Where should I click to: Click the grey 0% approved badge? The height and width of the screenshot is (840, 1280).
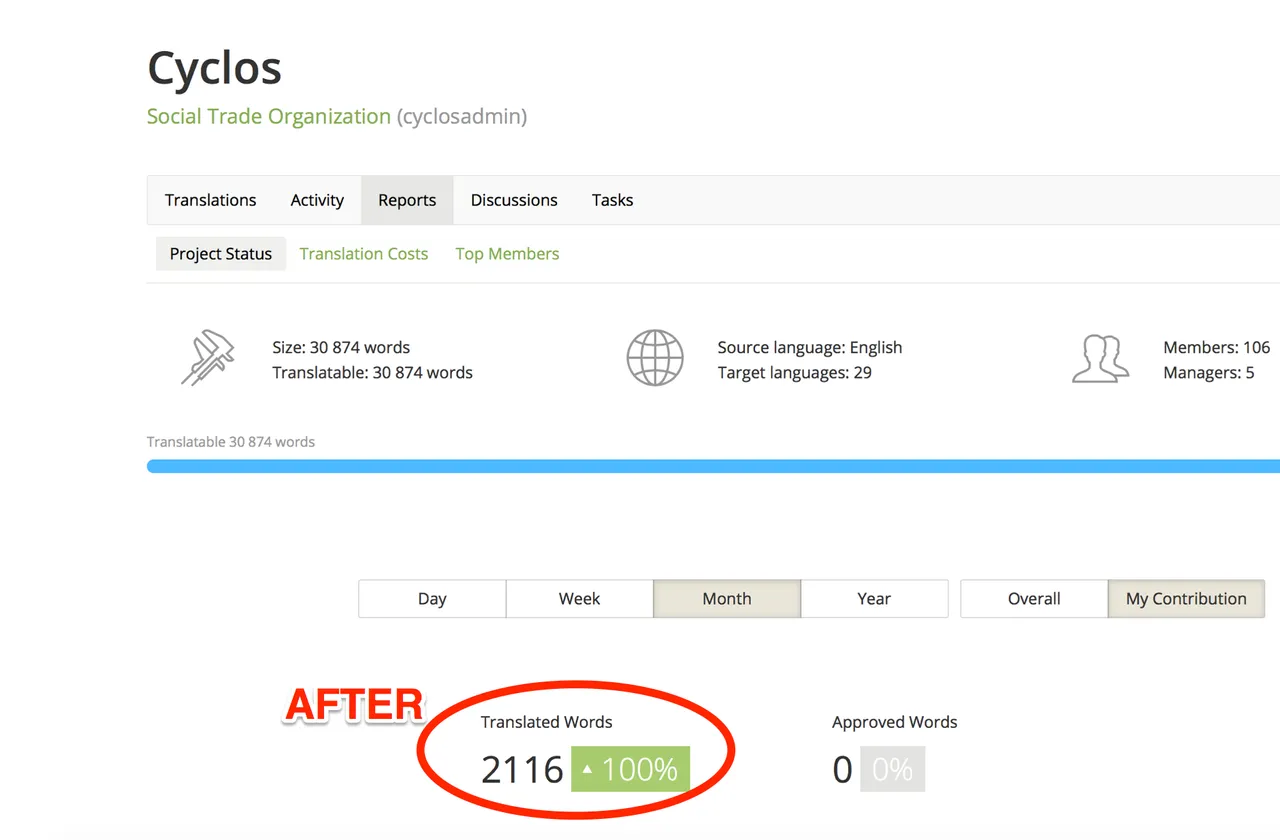click(x=891, y=769)
